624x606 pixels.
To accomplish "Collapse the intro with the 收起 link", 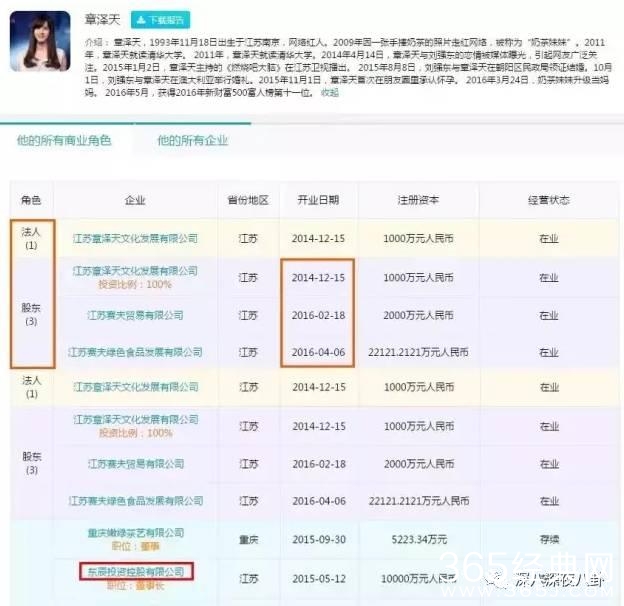I will (x=329, y=91).
